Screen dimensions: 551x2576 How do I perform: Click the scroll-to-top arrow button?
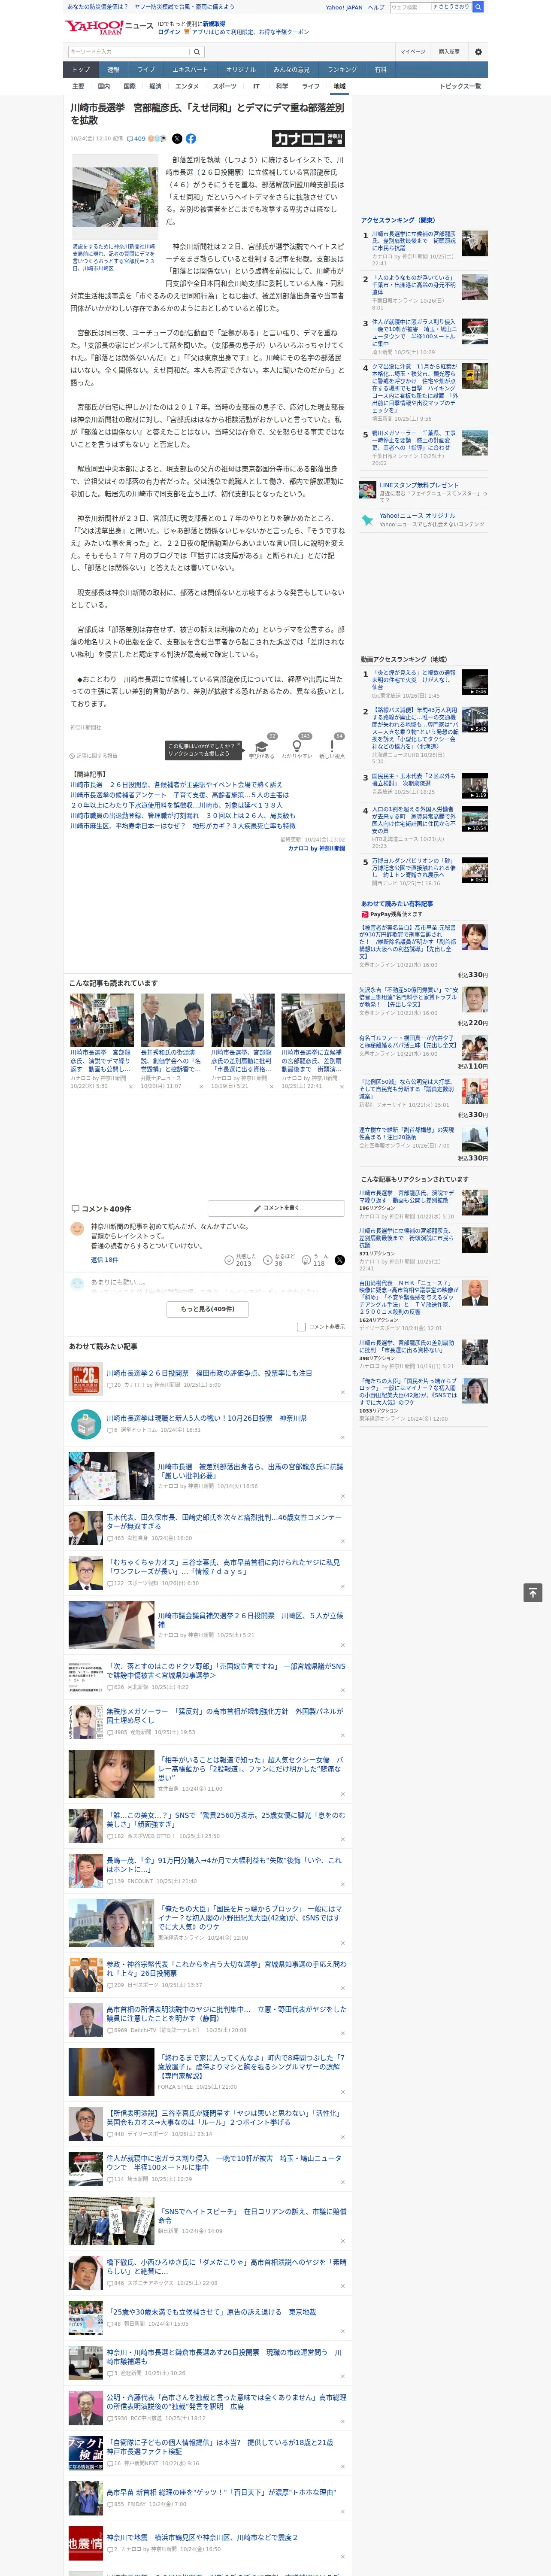(x=533, y=1593)
